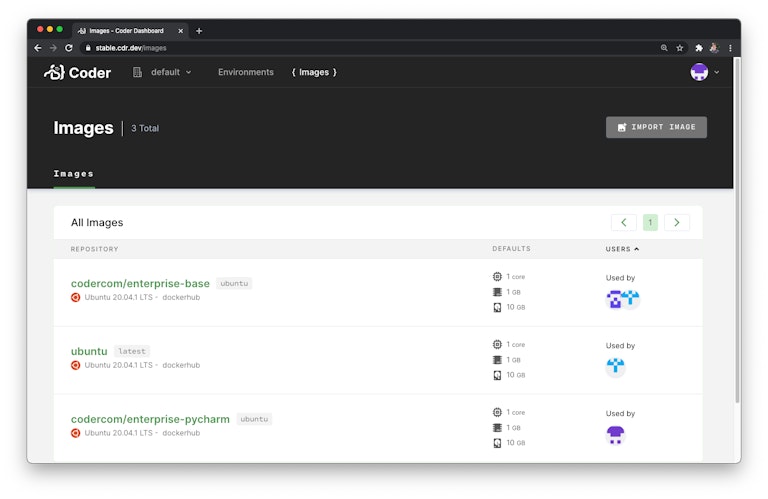The height and width of the screenshot is (499, 768).
Task: Click the disk icon in enterprise-base row
Action: [x=497, y=307]
